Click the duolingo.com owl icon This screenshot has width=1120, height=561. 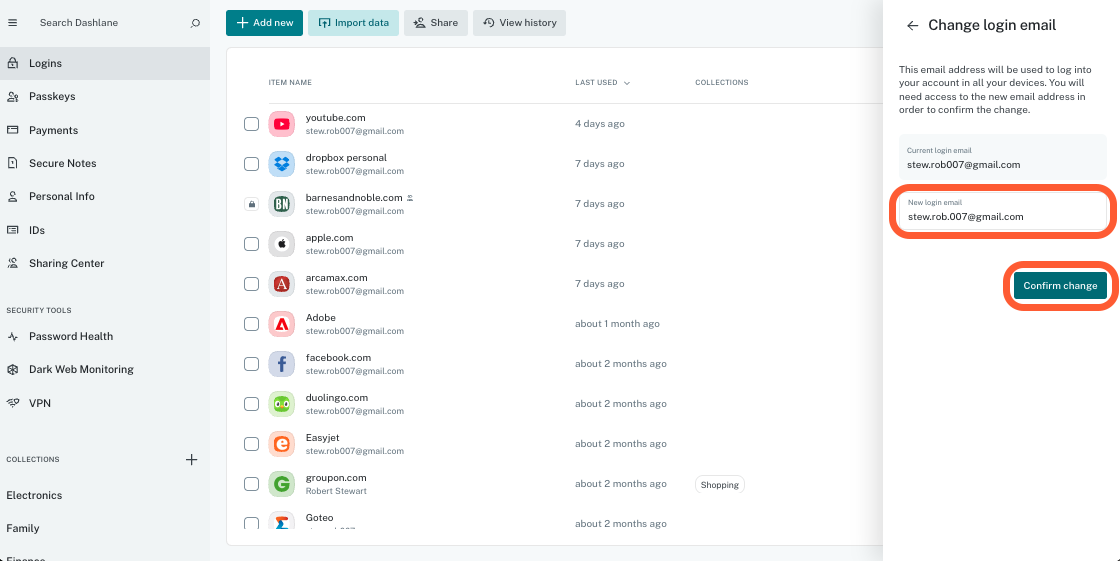(x=281, y=404)
